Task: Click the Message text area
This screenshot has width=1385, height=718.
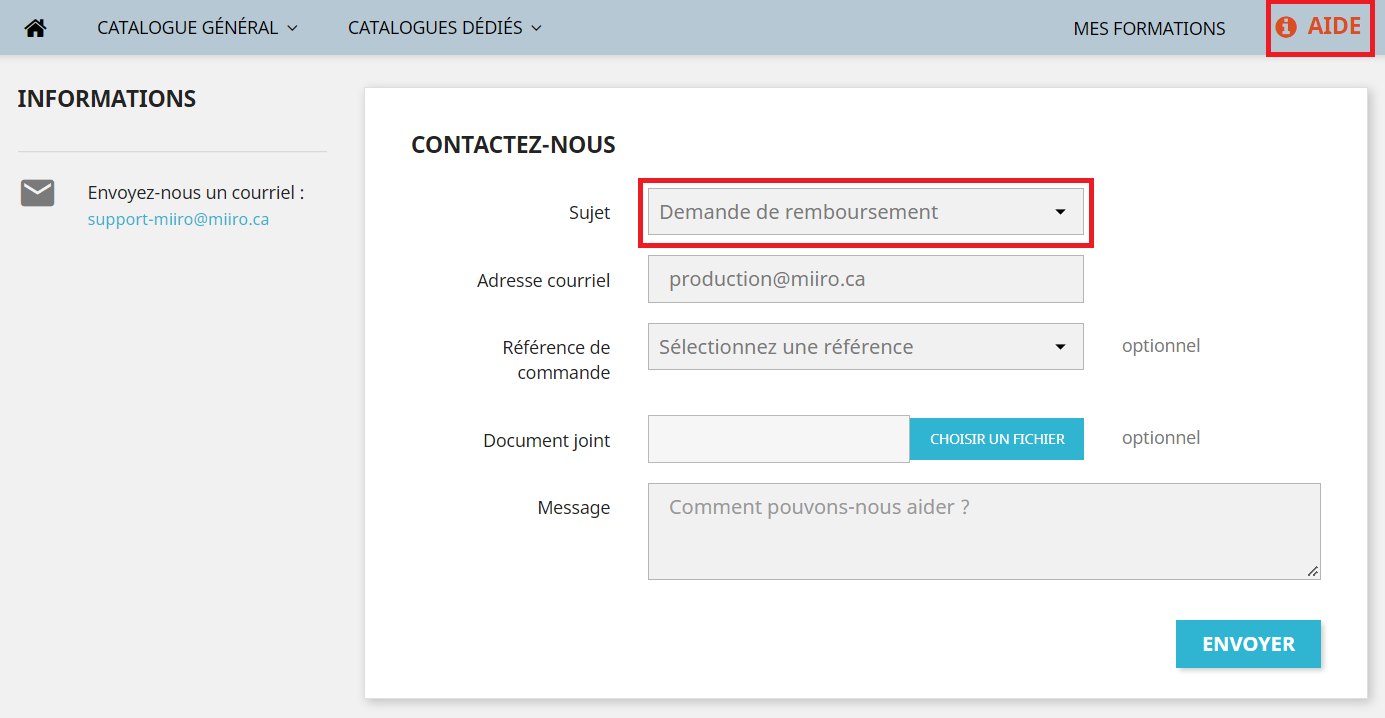Action: pos(984,532)
